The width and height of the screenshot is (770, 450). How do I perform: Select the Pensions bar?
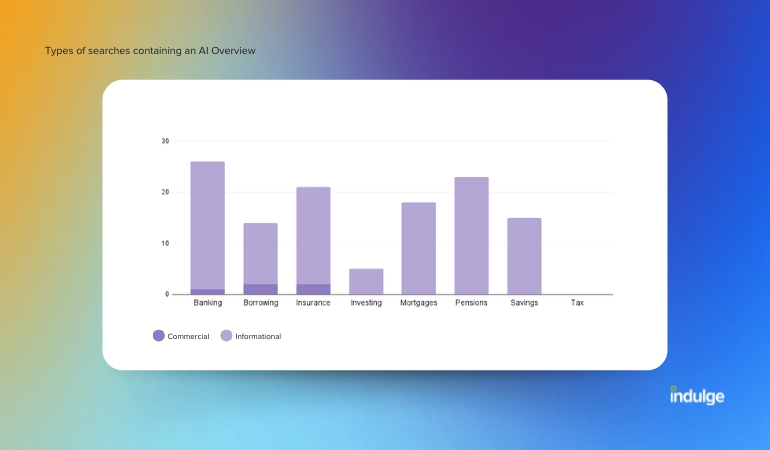pos(471,236)
